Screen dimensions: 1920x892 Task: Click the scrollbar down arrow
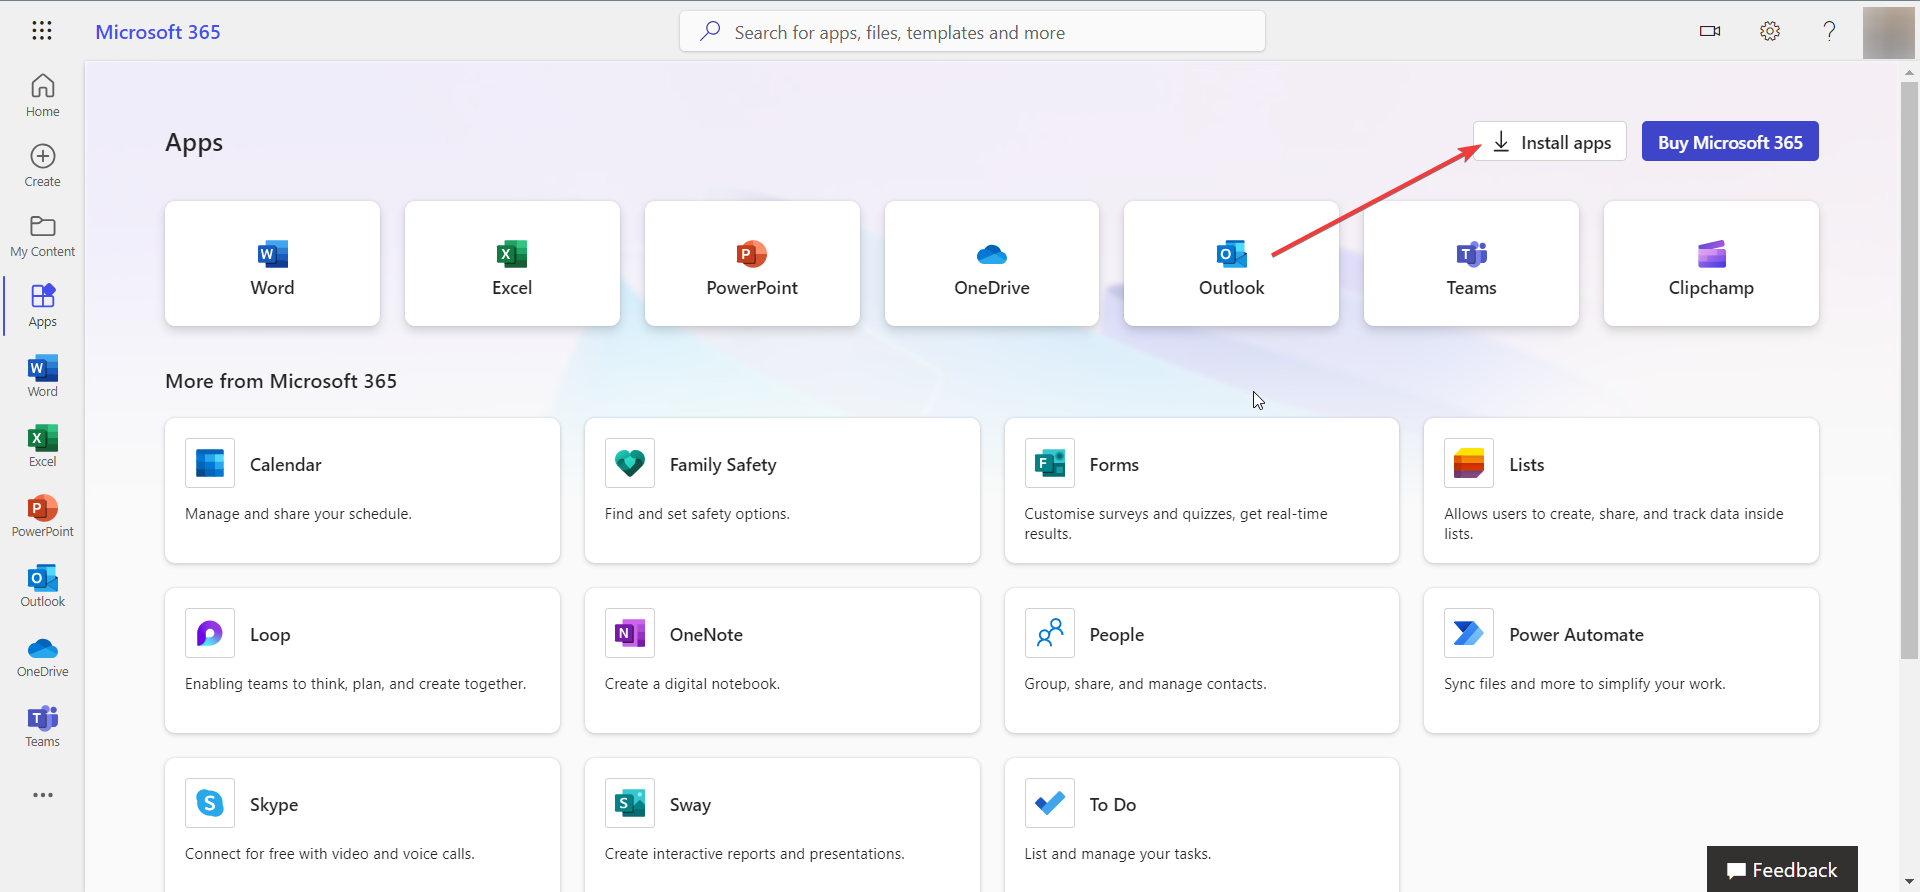(1910, 882)
